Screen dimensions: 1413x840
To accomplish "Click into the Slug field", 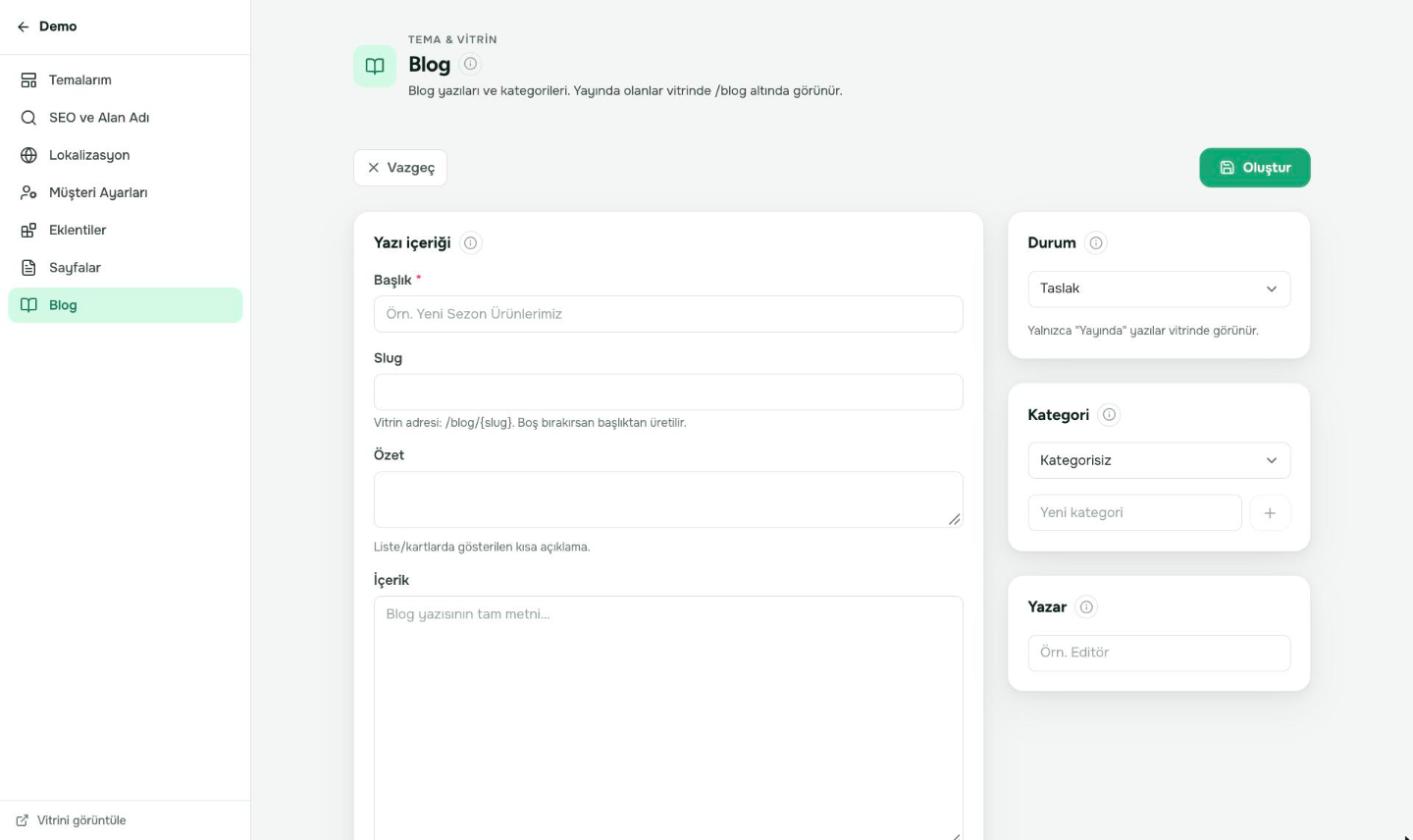I will tap(668, 392).
